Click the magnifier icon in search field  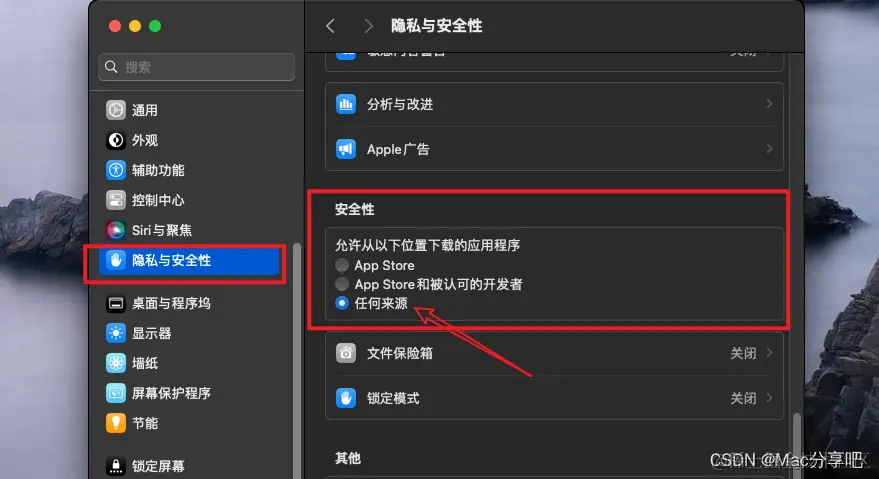pyautogui.click(x=111, y=67)
